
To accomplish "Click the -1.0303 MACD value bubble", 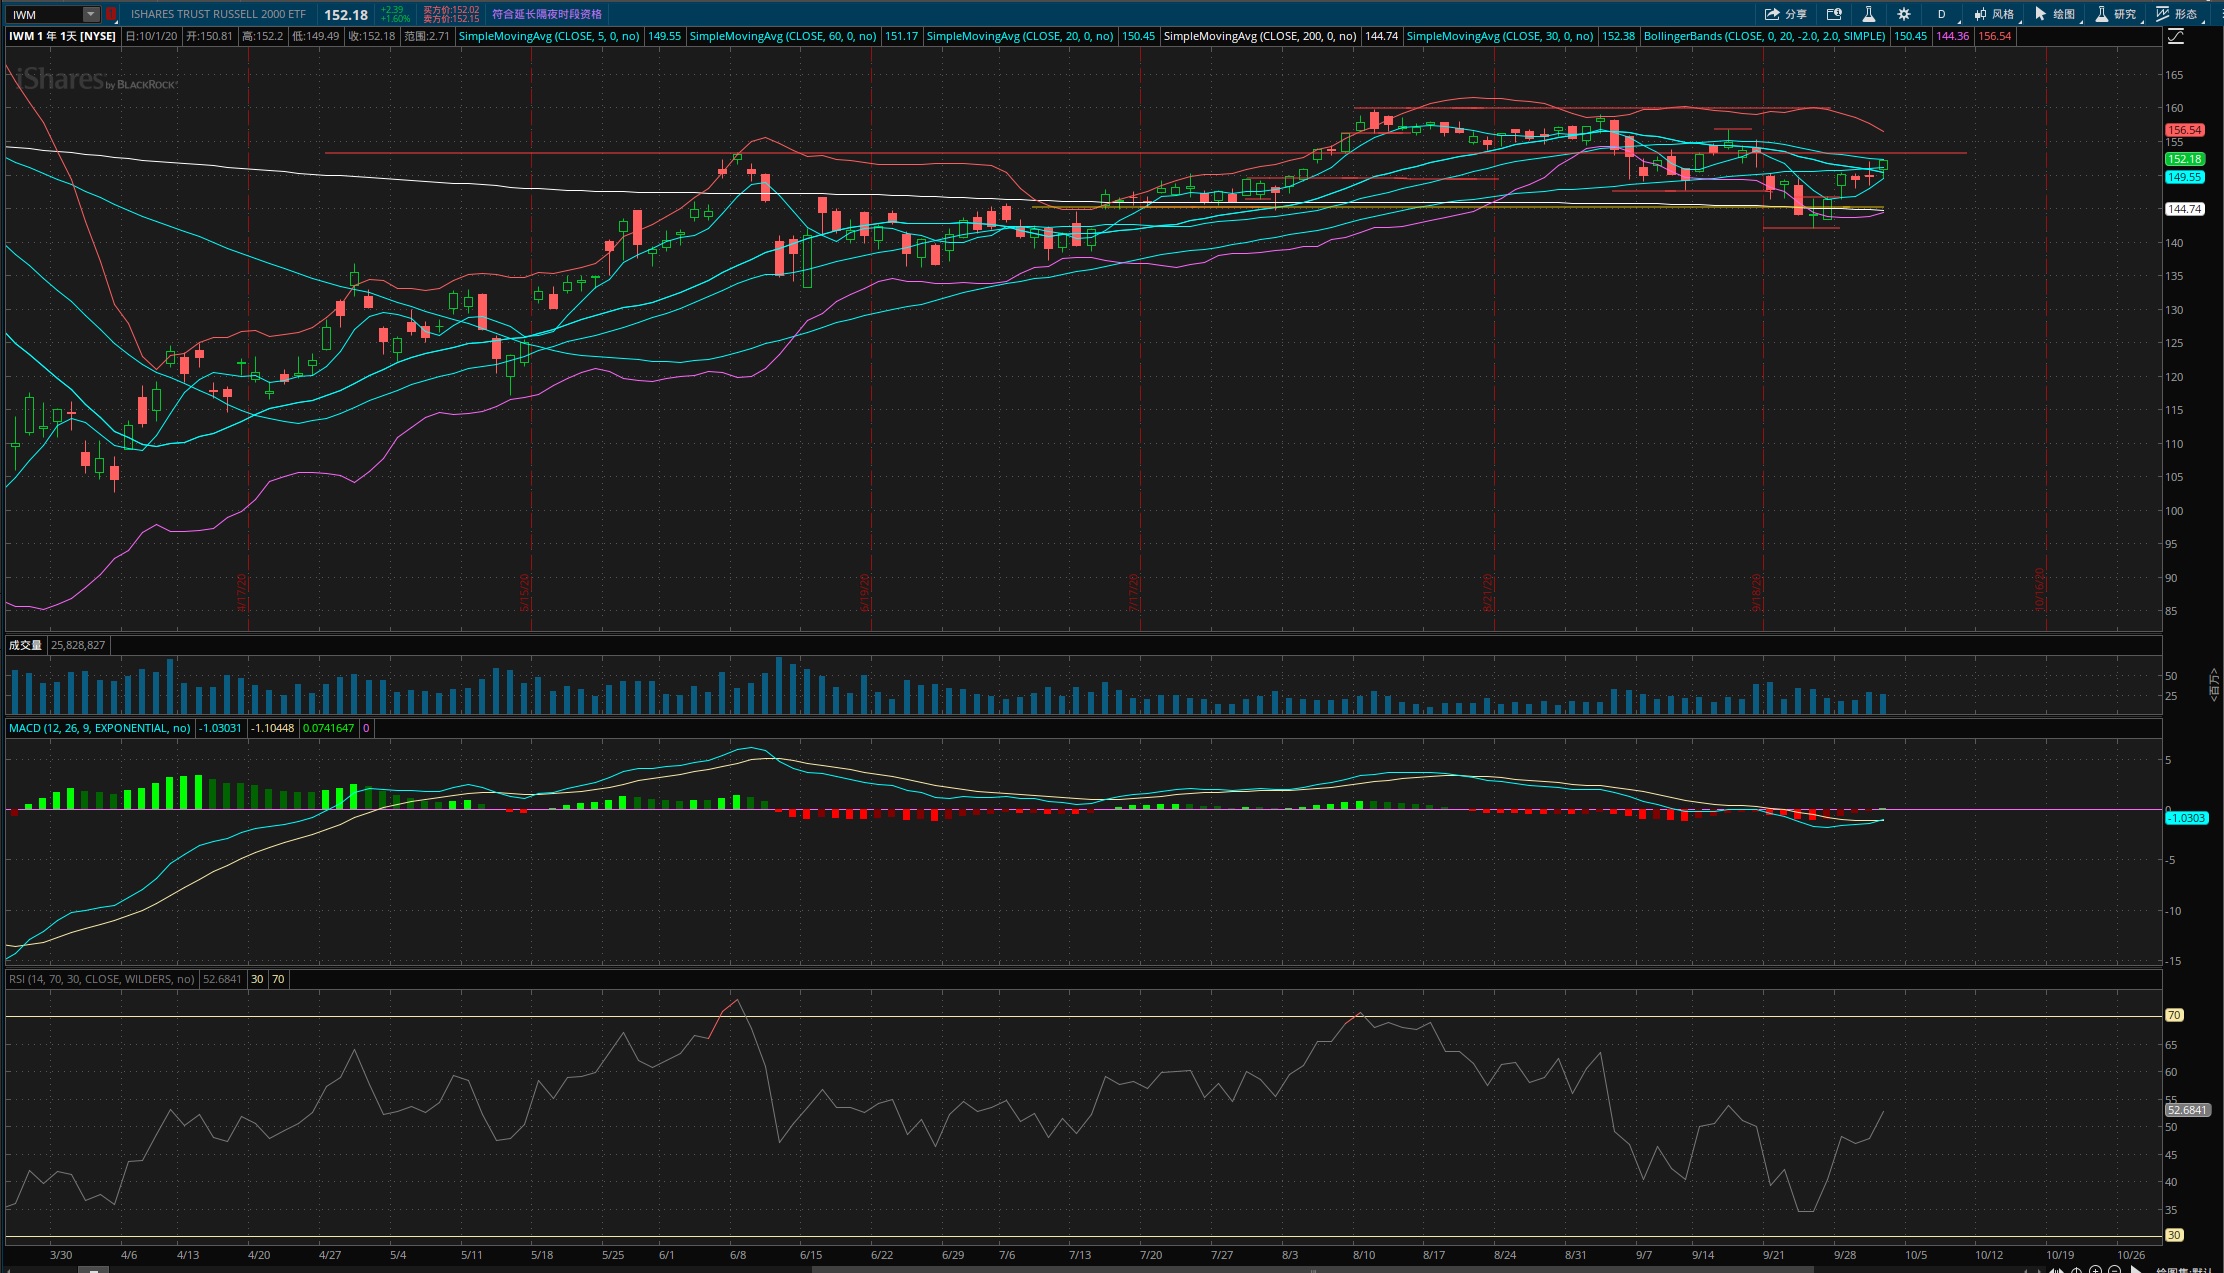I will point(2186,818).
